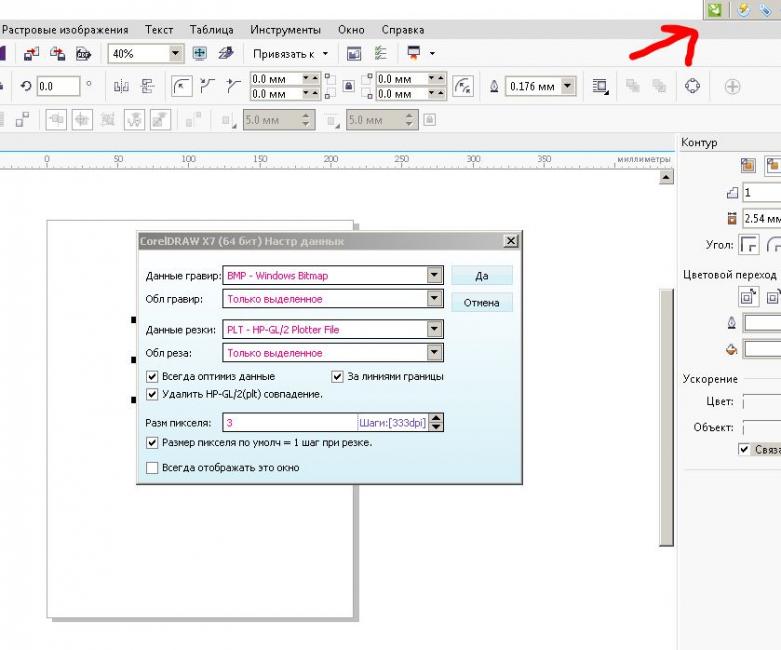781x650 pixels.
Task: Expand the 'Данные резки' PLT dropdown
Action: coord(434,329)
